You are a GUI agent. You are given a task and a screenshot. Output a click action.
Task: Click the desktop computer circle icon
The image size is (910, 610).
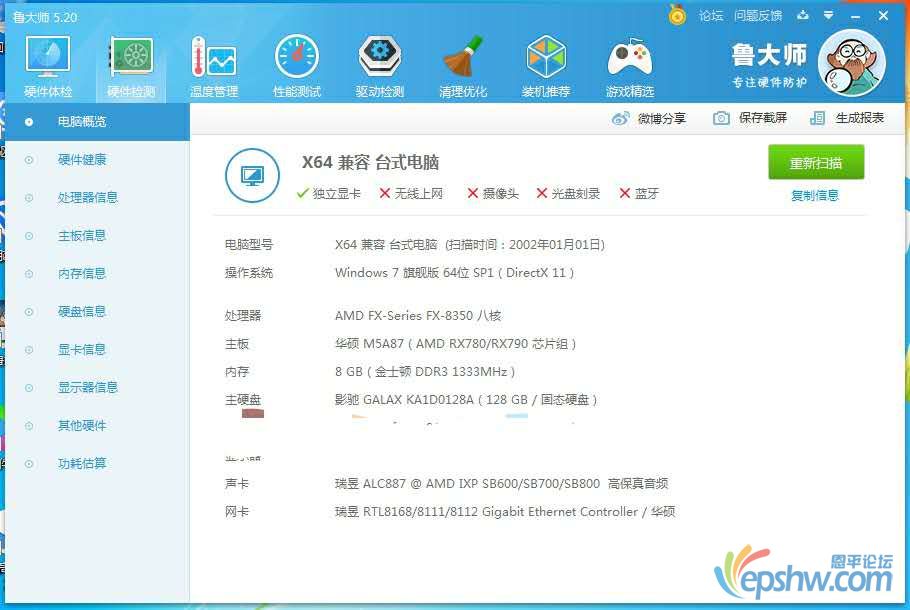[x=252, y=175]
